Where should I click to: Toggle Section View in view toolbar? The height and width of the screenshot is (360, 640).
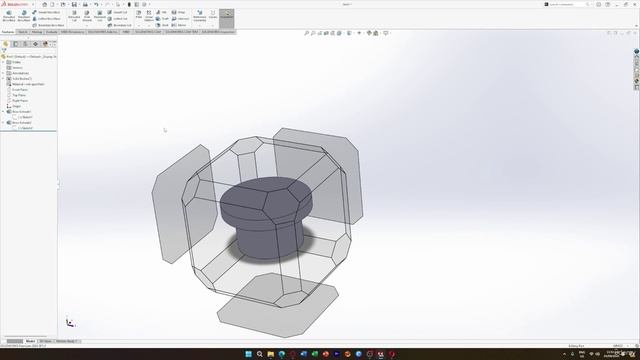click(326, 33)
